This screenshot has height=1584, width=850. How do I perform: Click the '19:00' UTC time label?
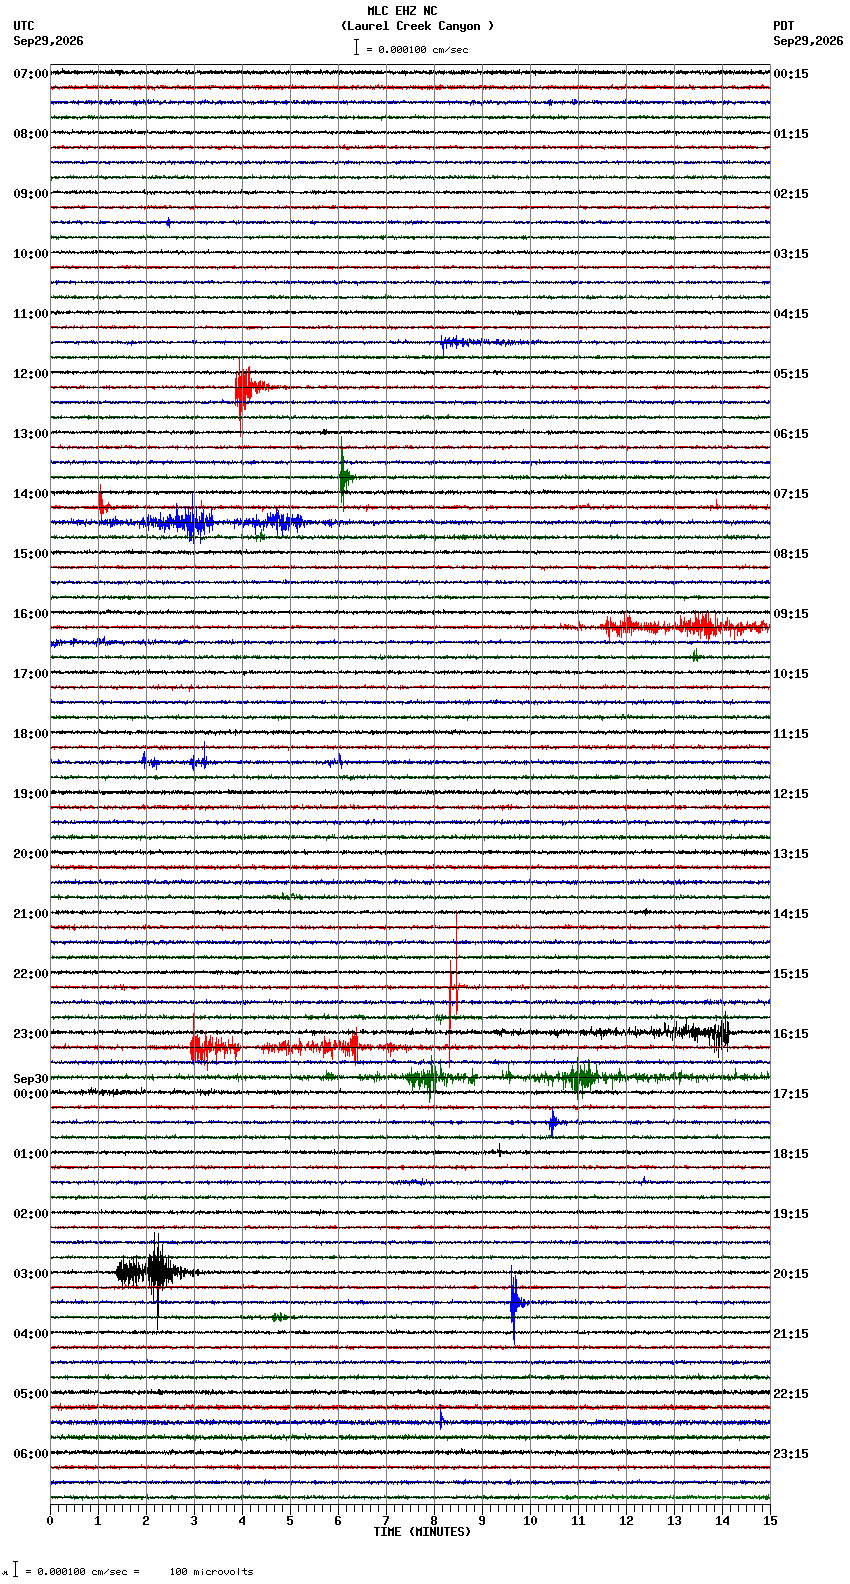pos(31,794)
